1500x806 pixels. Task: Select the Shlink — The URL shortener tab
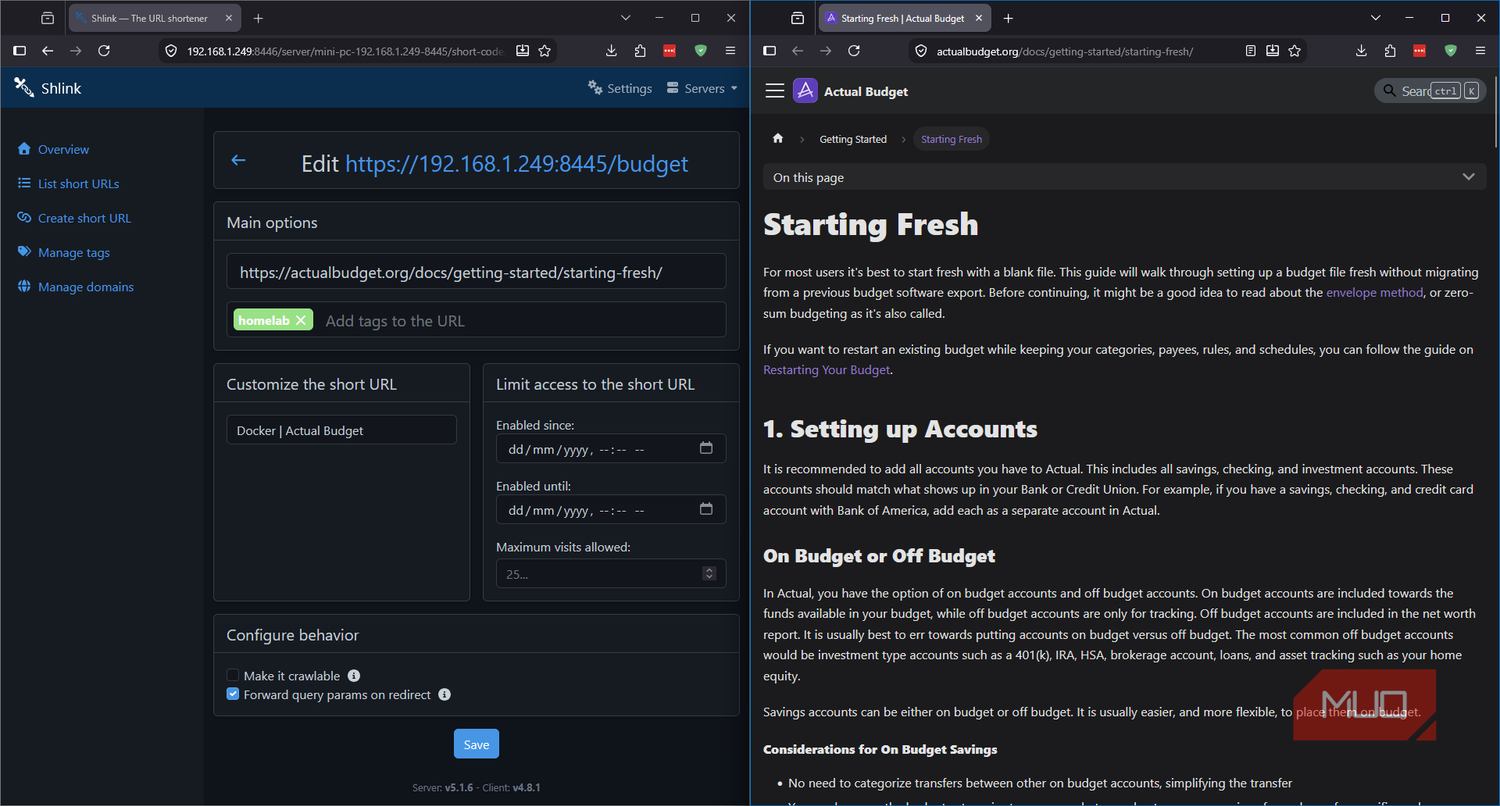(x=154, y=18)
